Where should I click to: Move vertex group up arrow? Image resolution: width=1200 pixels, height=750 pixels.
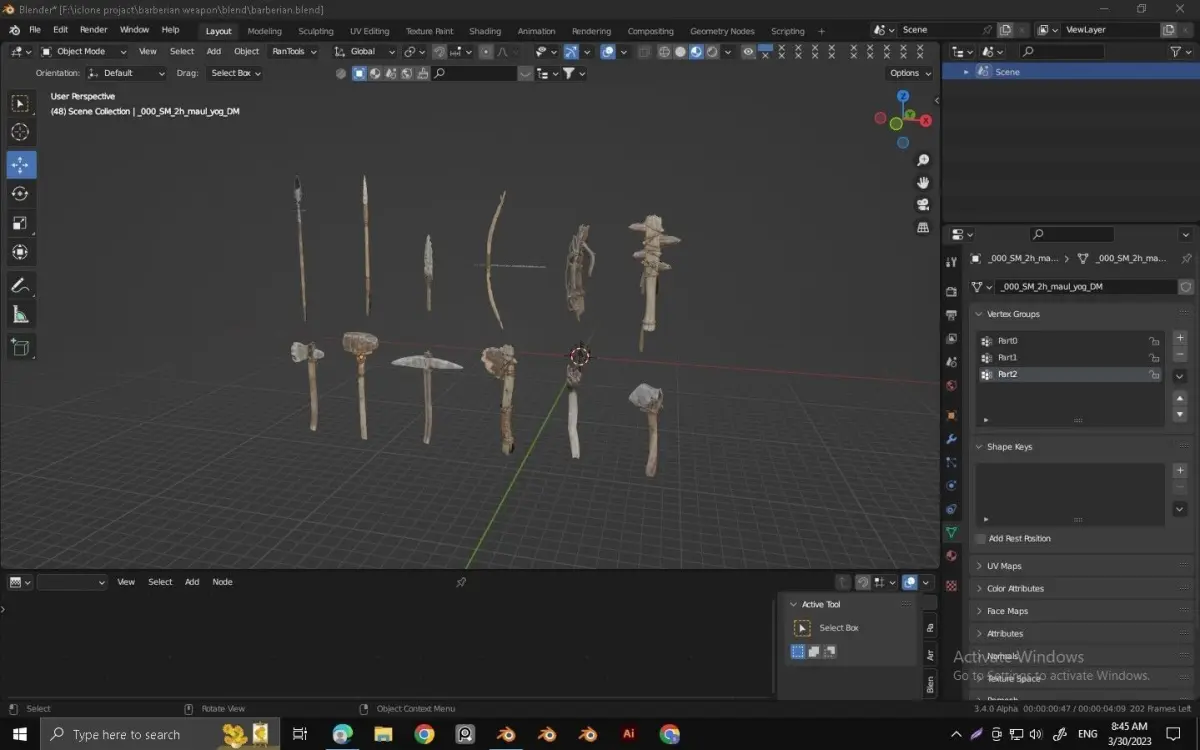tap(1179, 398)
